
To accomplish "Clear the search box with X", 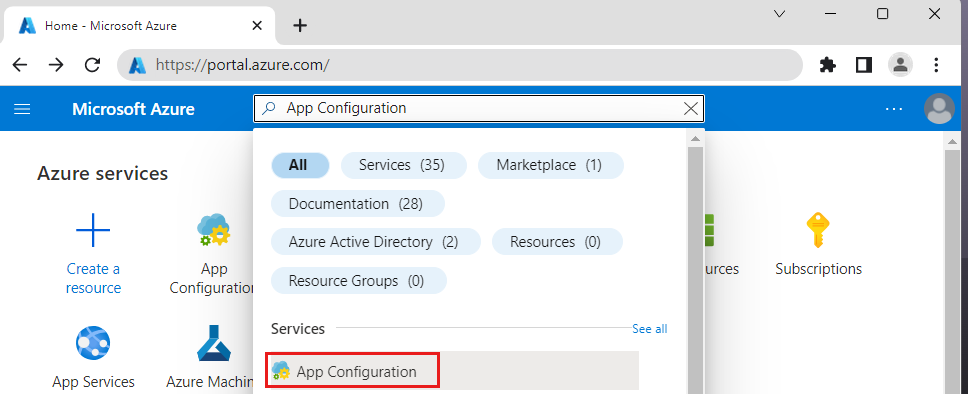I will 691,109.
